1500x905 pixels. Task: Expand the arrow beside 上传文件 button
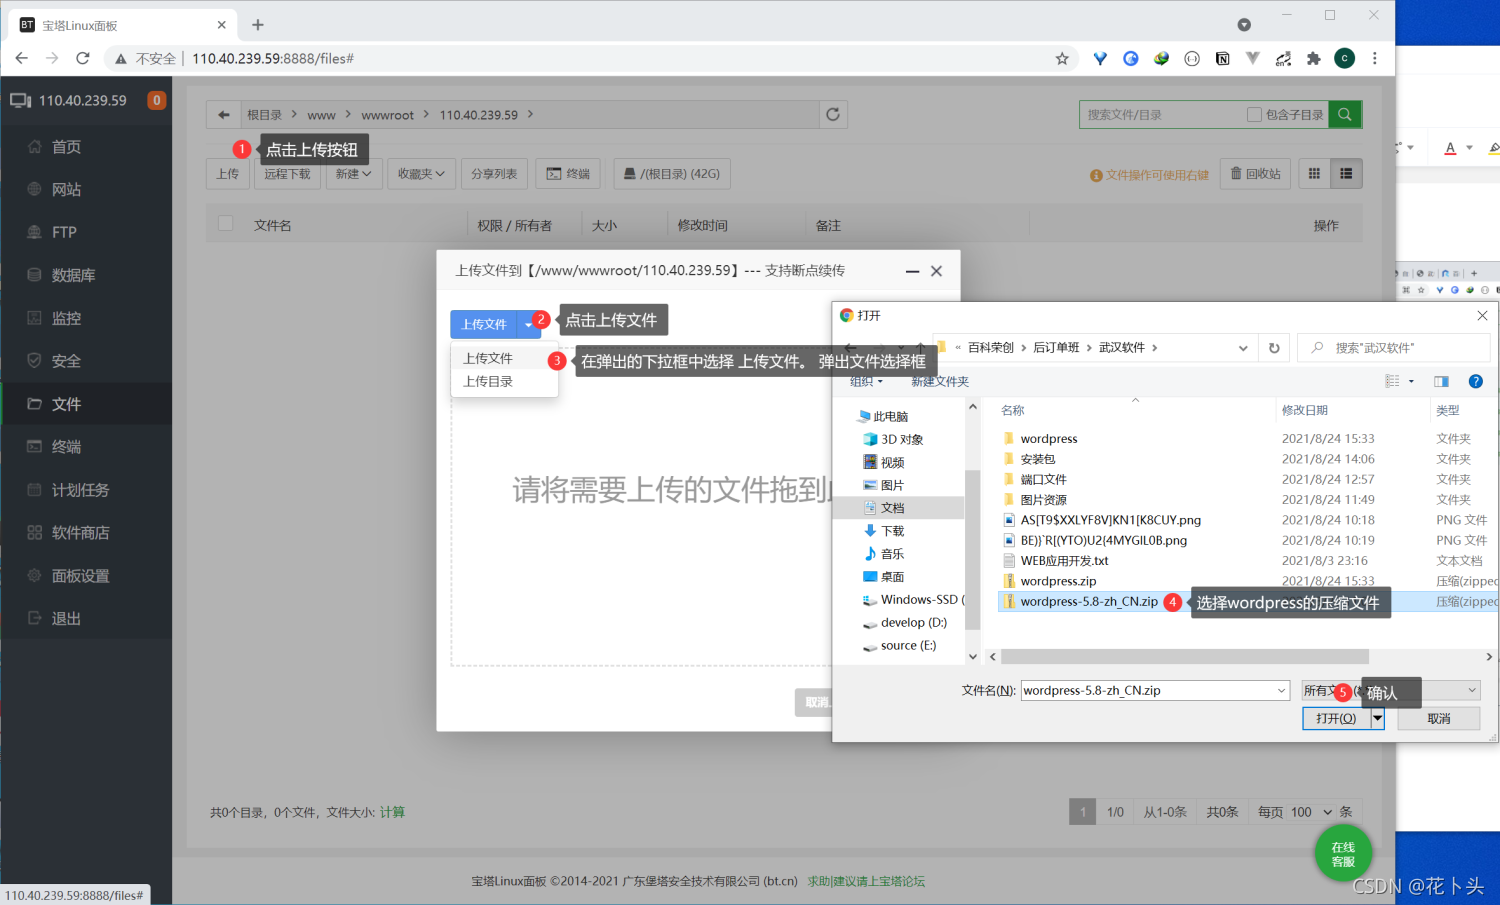point(529,324)
